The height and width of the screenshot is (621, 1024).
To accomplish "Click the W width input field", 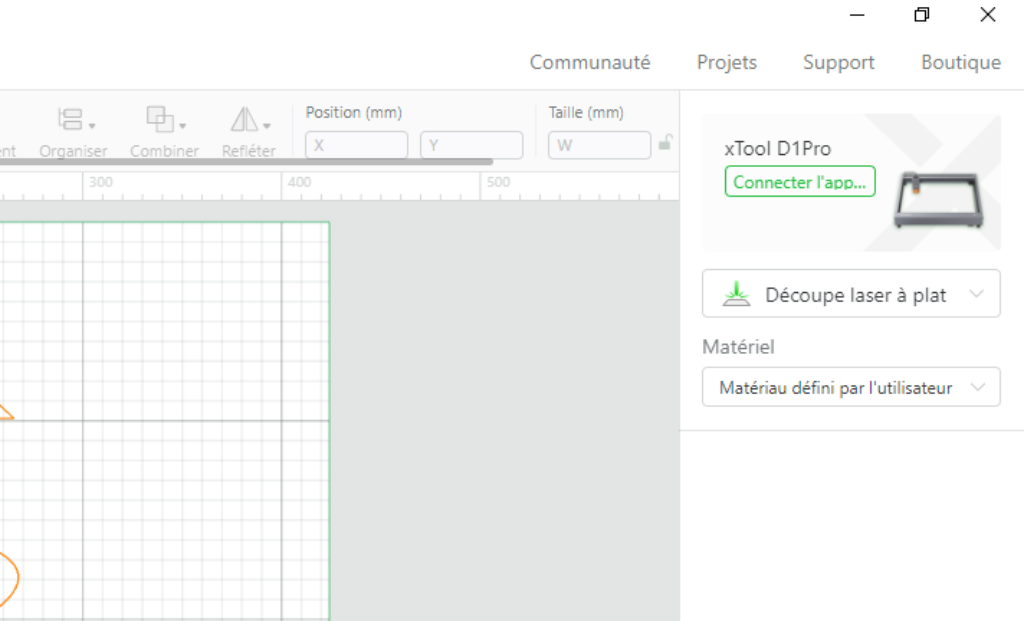I will (x=600, y=145).
